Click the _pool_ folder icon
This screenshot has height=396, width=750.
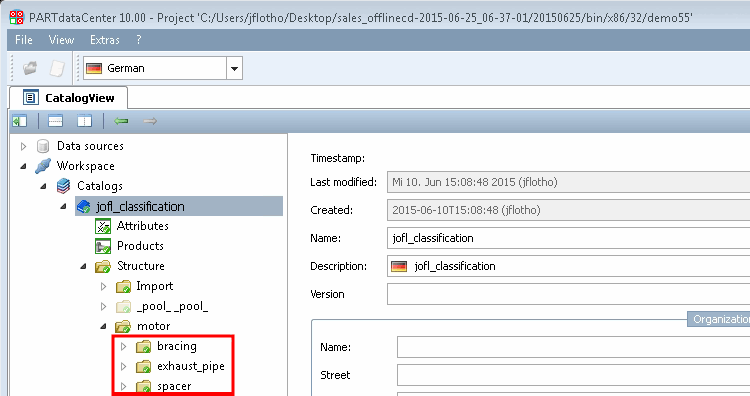point(123,307)
